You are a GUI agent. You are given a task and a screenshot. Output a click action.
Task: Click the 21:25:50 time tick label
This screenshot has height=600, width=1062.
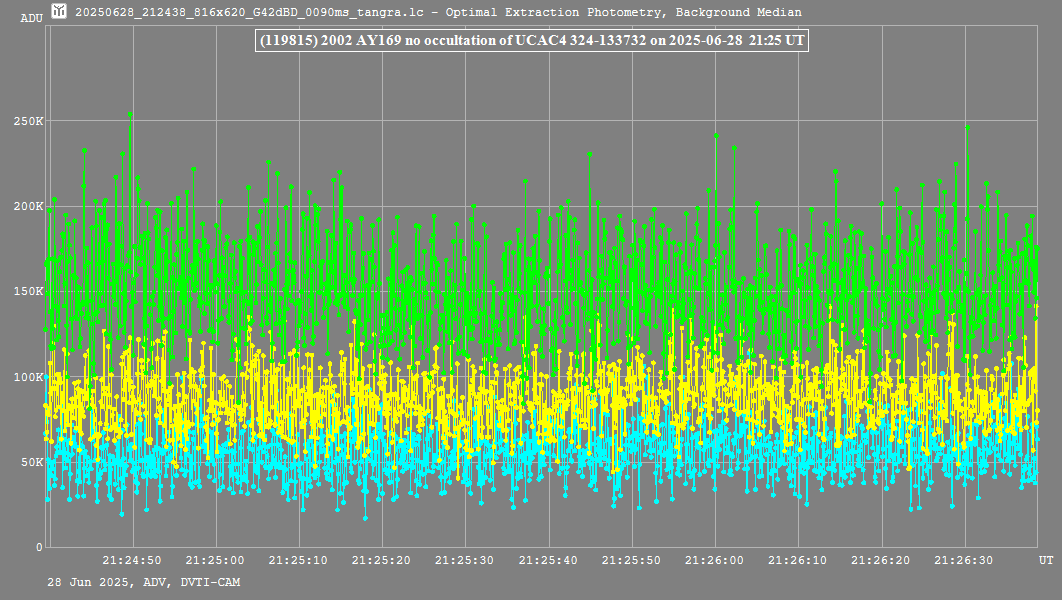tap(632, 561)
